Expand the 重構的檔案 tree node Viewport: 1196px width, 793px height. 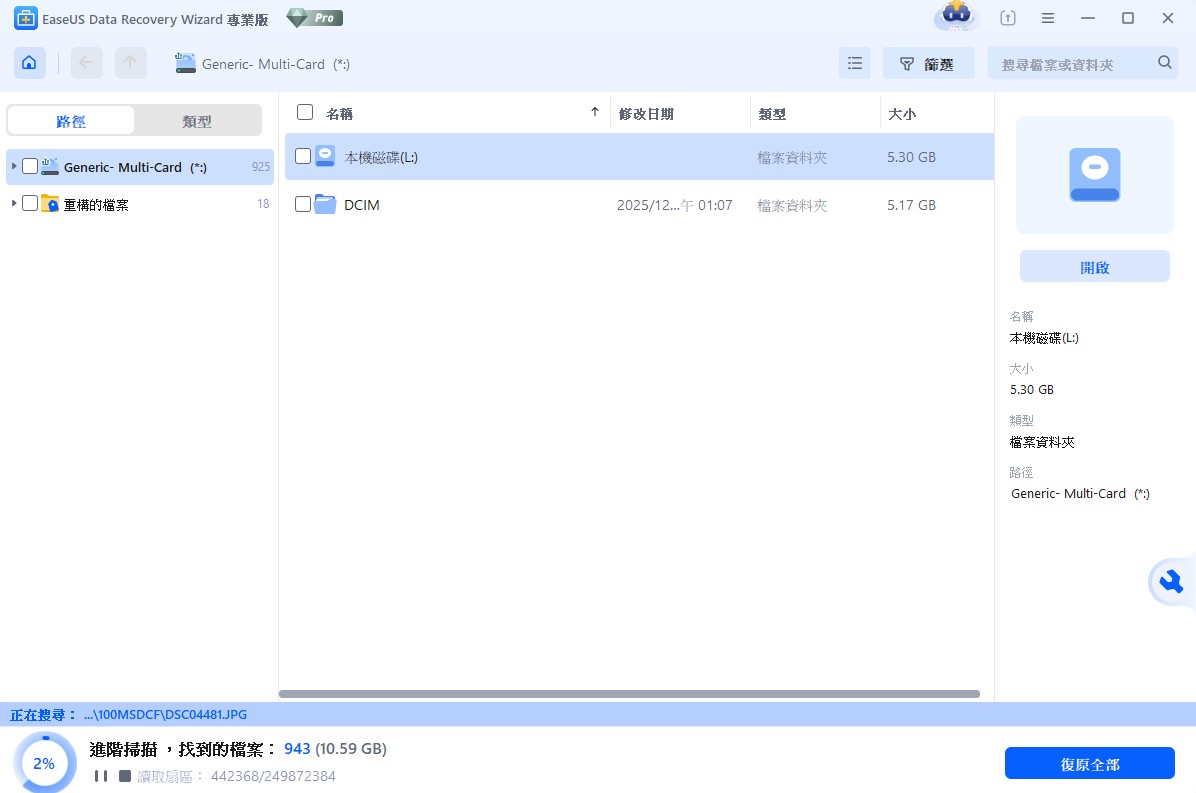click(14, 203)
